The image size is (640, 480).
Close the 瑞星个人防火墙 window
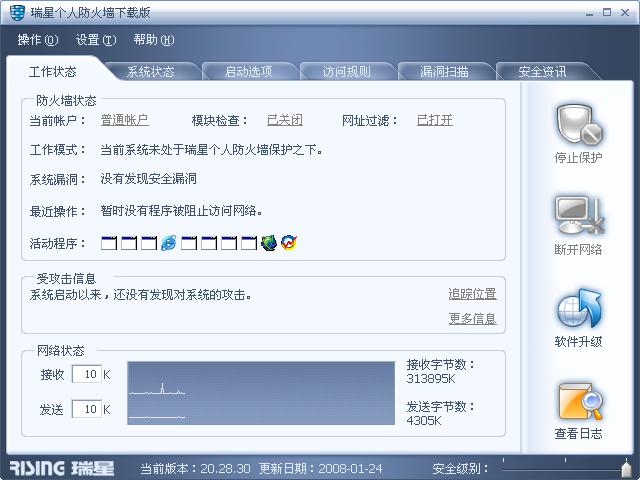[625, 12]
